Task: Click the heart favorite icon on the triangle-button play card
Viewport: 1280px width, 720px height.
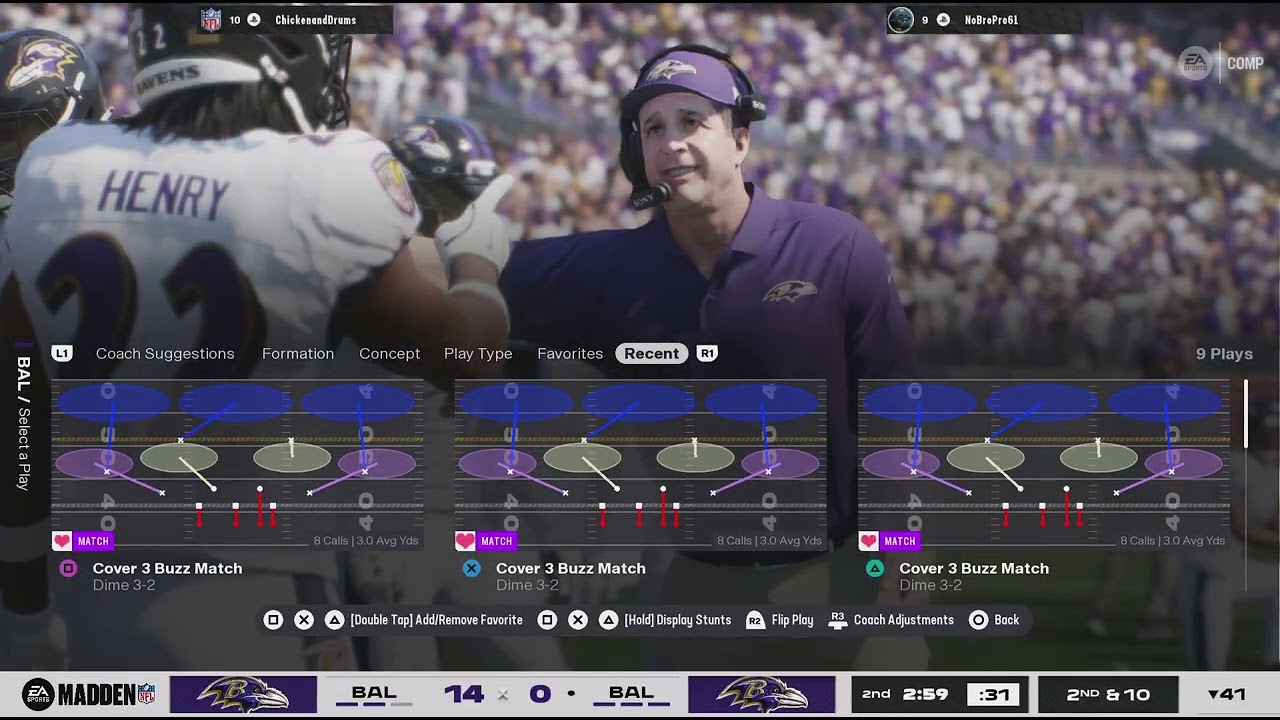Action: 868,541
